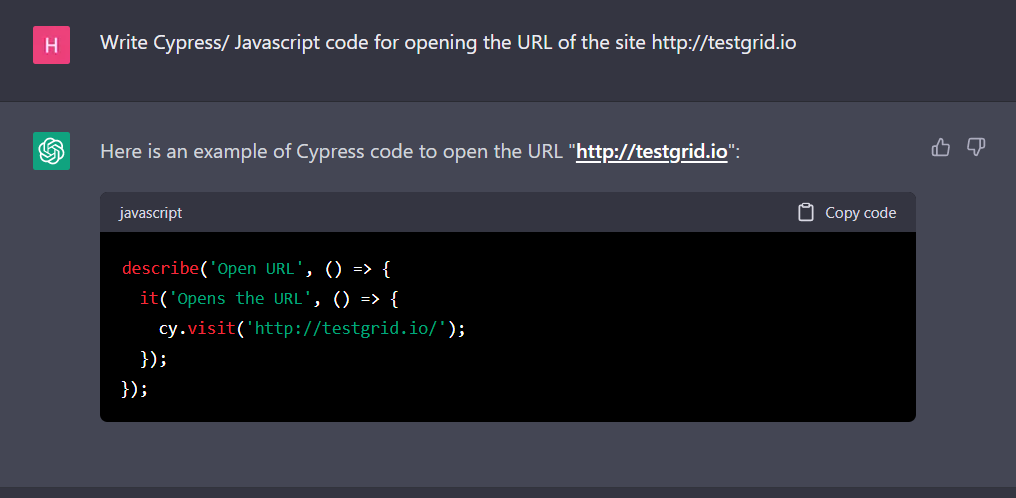
Task: Click the last closing }); code line
Action: pyautogui.click(x=135, y=389)
